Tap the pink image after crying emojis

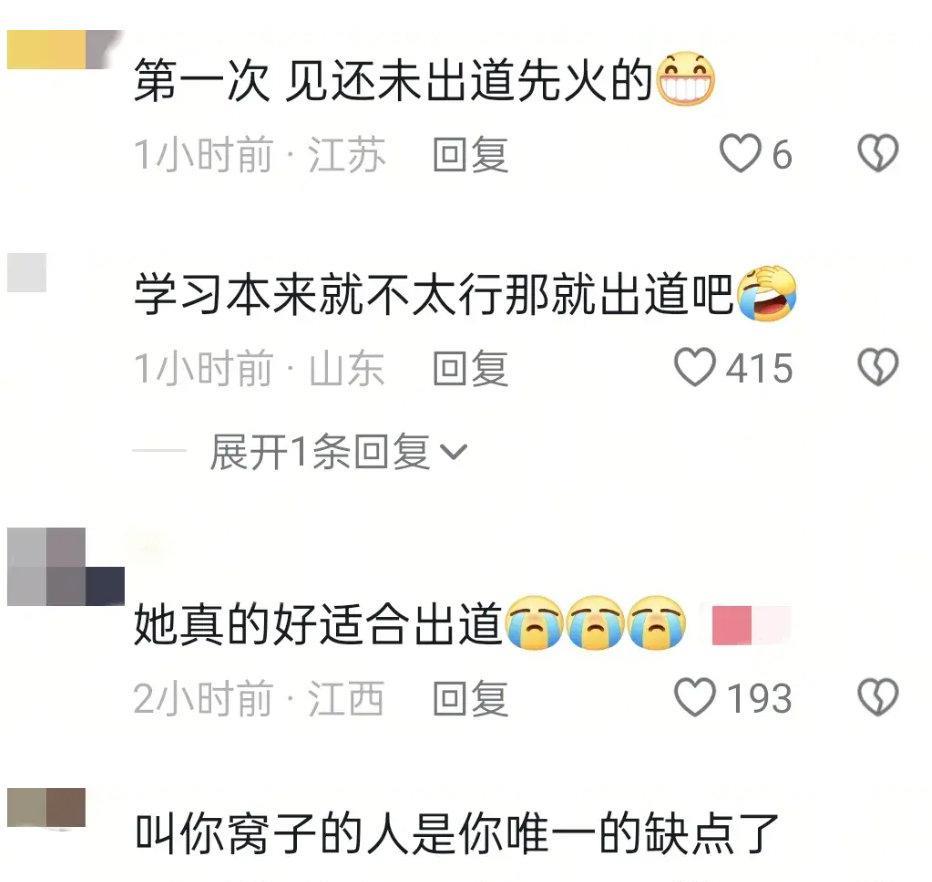pos(751,625)
